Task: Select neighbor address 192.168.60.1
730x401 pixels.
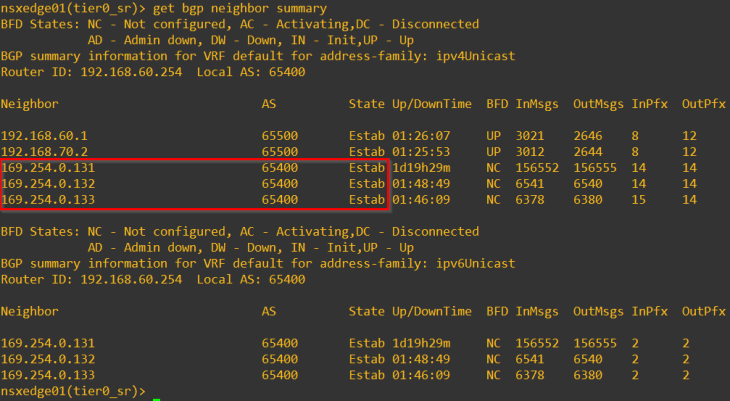Action: click(44, 135)
